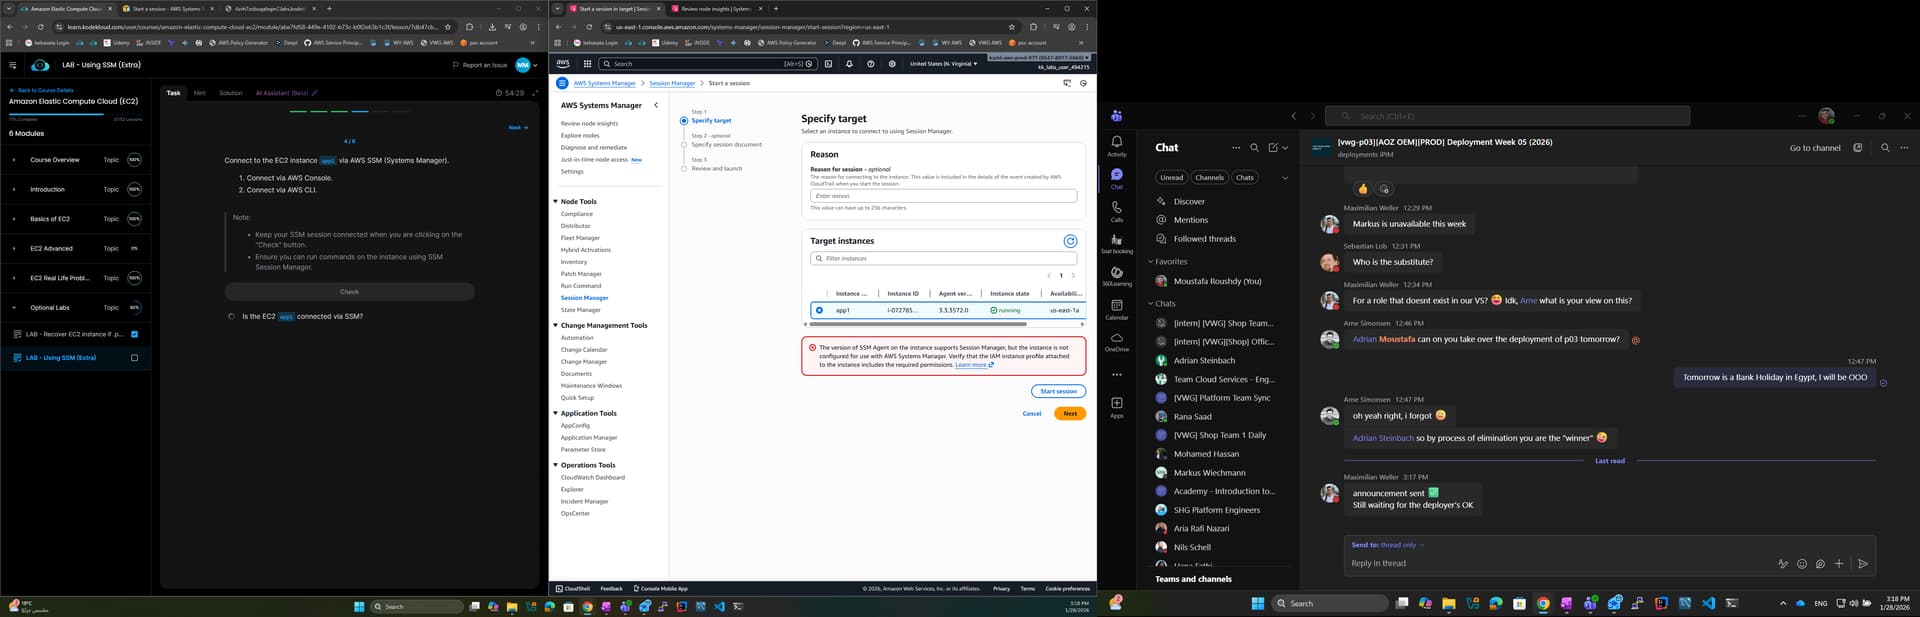Open the Calls section in Teams
The height and width of the screenshot is (617, 1920).
point(1116,210)
